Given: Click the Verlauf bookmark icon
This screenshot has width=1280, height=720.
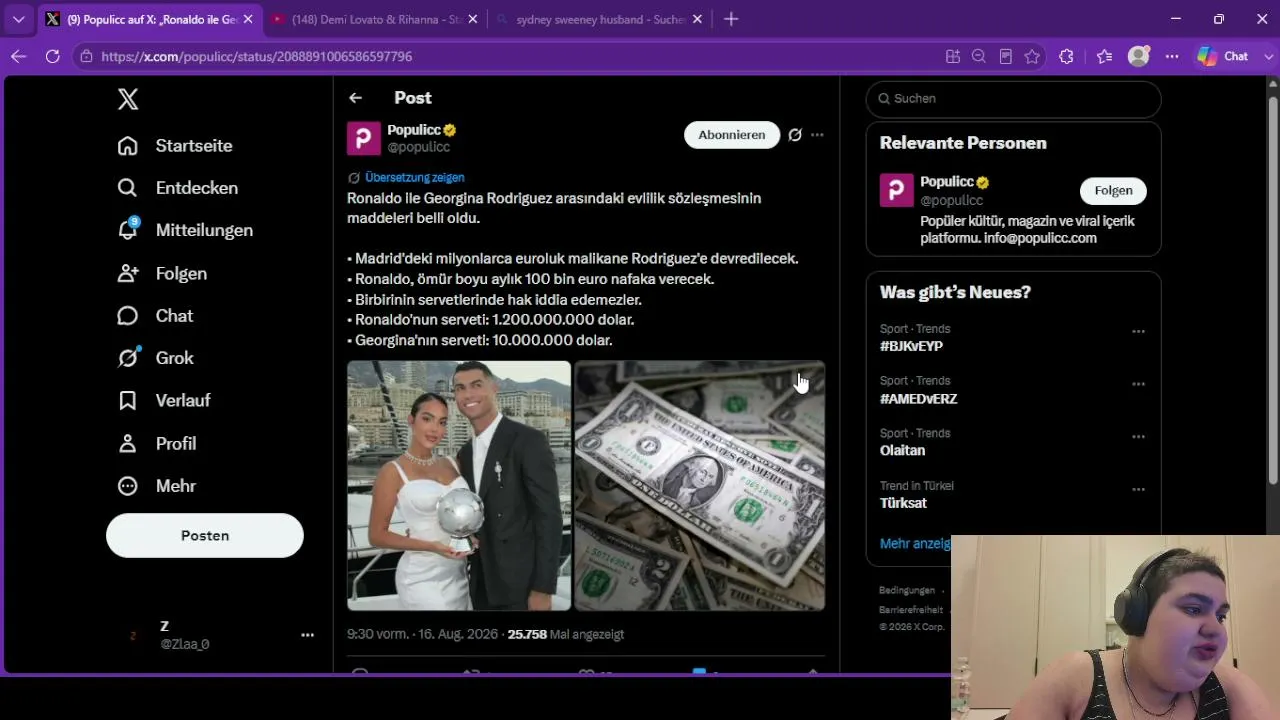Looking at the screenshot, I should tap(128, 400).
